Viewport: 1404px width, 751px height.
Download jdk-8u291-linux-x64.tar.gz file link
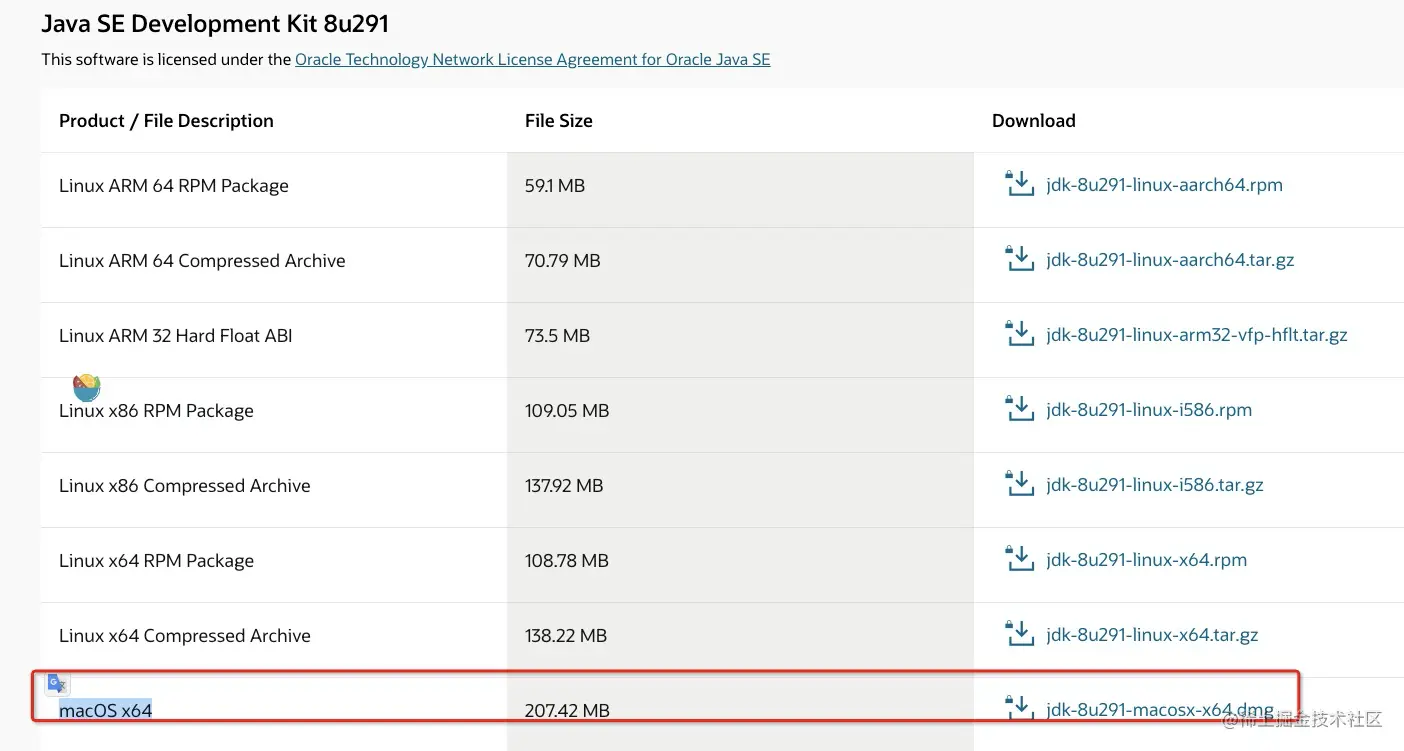[x=1152, y=635]
